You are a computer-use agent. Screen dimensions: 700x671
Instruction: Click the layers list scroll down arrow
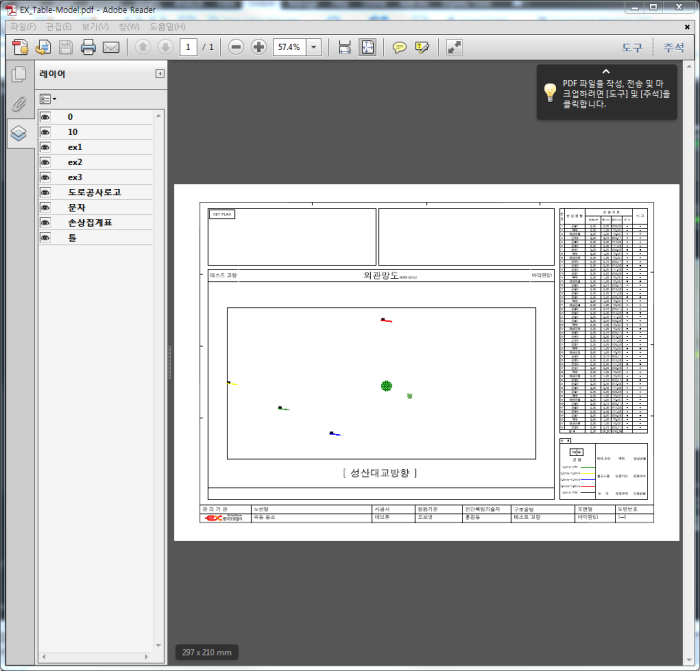point(158,646)
